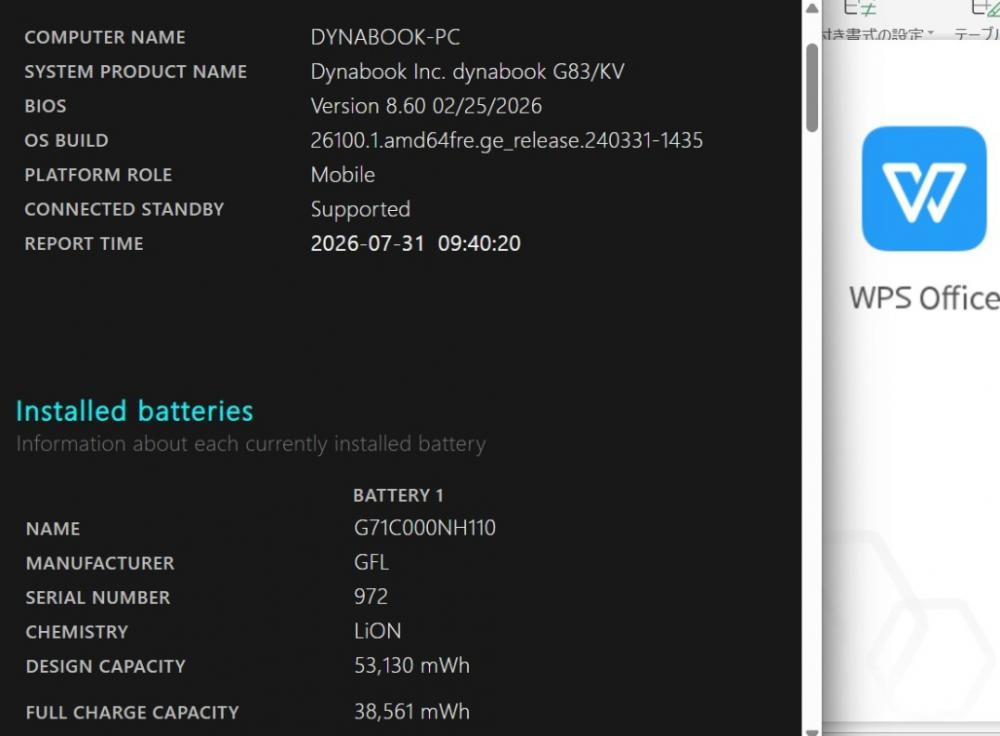Image resolution: width=1000 pixels, height=736 pixels.
Task: Click the 'OS BUILD' label
Action: (x=66, y=141)
